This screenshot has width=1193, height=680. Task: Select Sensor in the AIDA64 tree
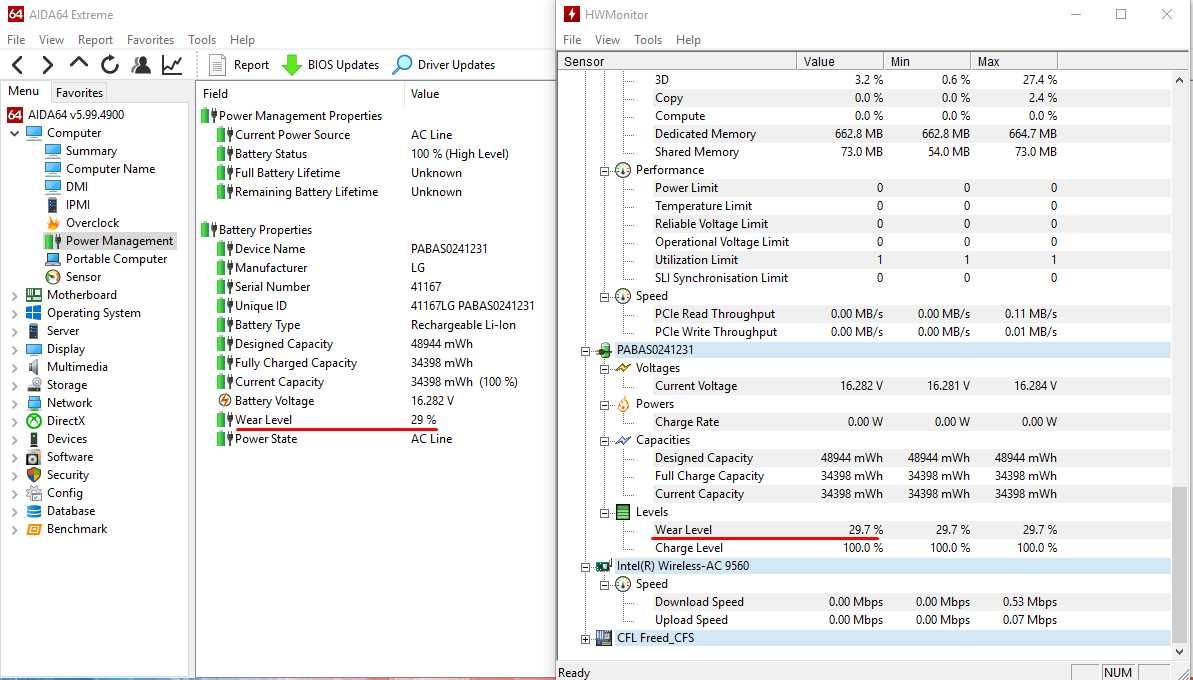click(x=83, y=277)
